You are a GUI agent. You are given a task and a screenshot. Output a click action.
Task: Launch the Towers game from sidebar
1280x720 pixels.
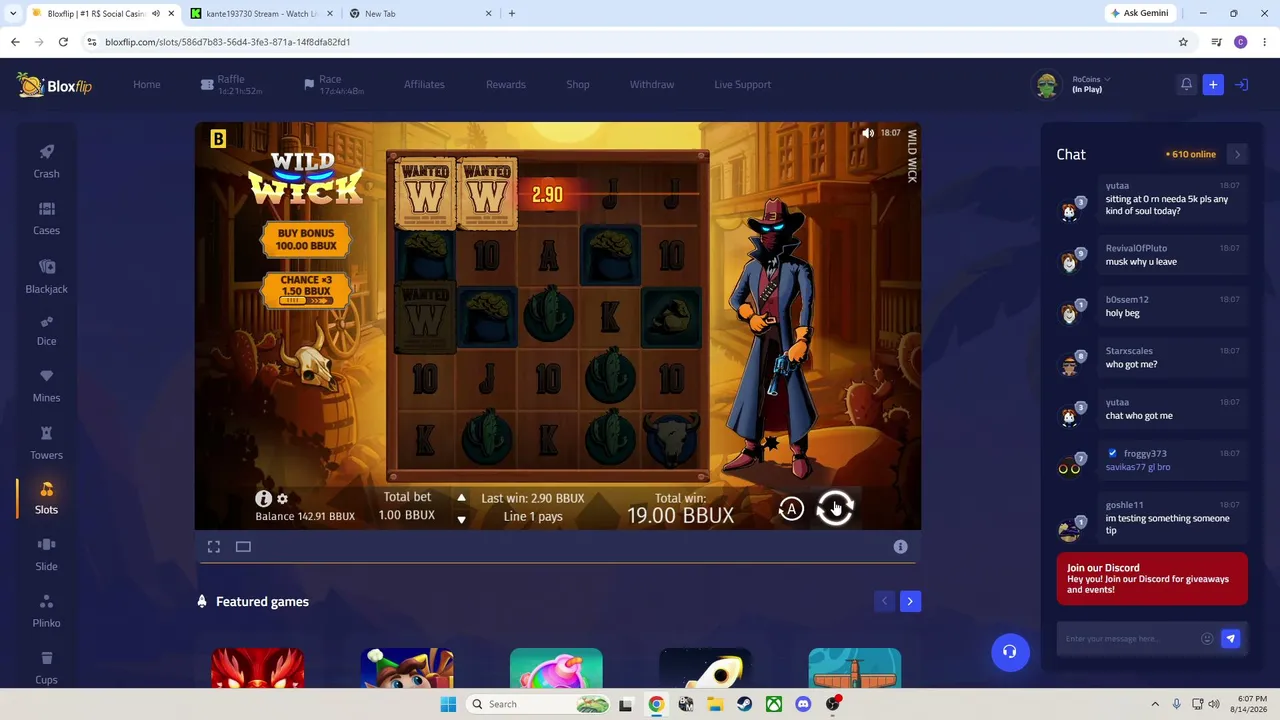click(x=46, y=443)
